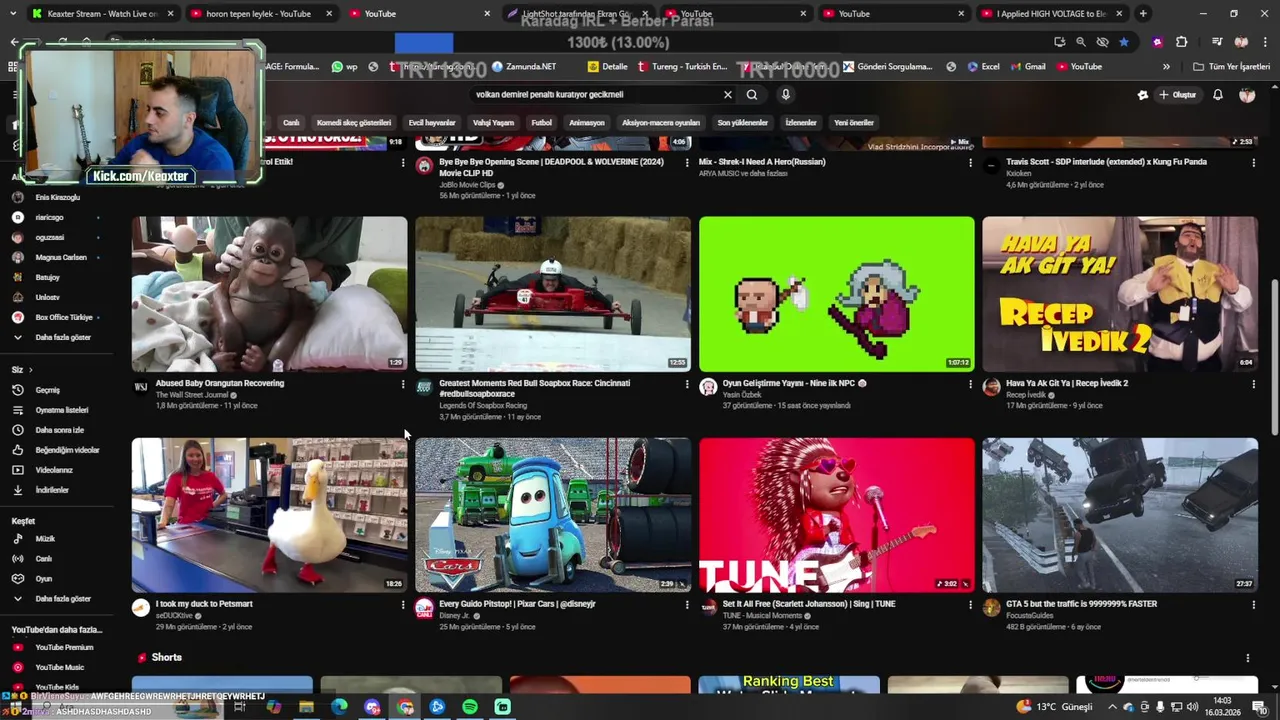Play the Abused Baby Orangutan thumbnail
This screenshot has width=1280, height=720.
click(270, 294)
